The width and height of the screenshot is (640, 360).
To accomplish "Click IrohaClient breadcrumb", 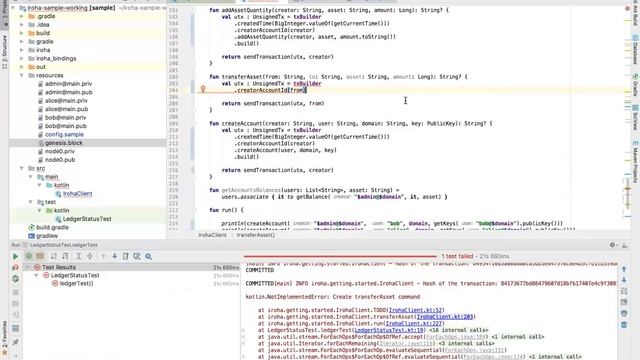I will click(x=212, y=235).
